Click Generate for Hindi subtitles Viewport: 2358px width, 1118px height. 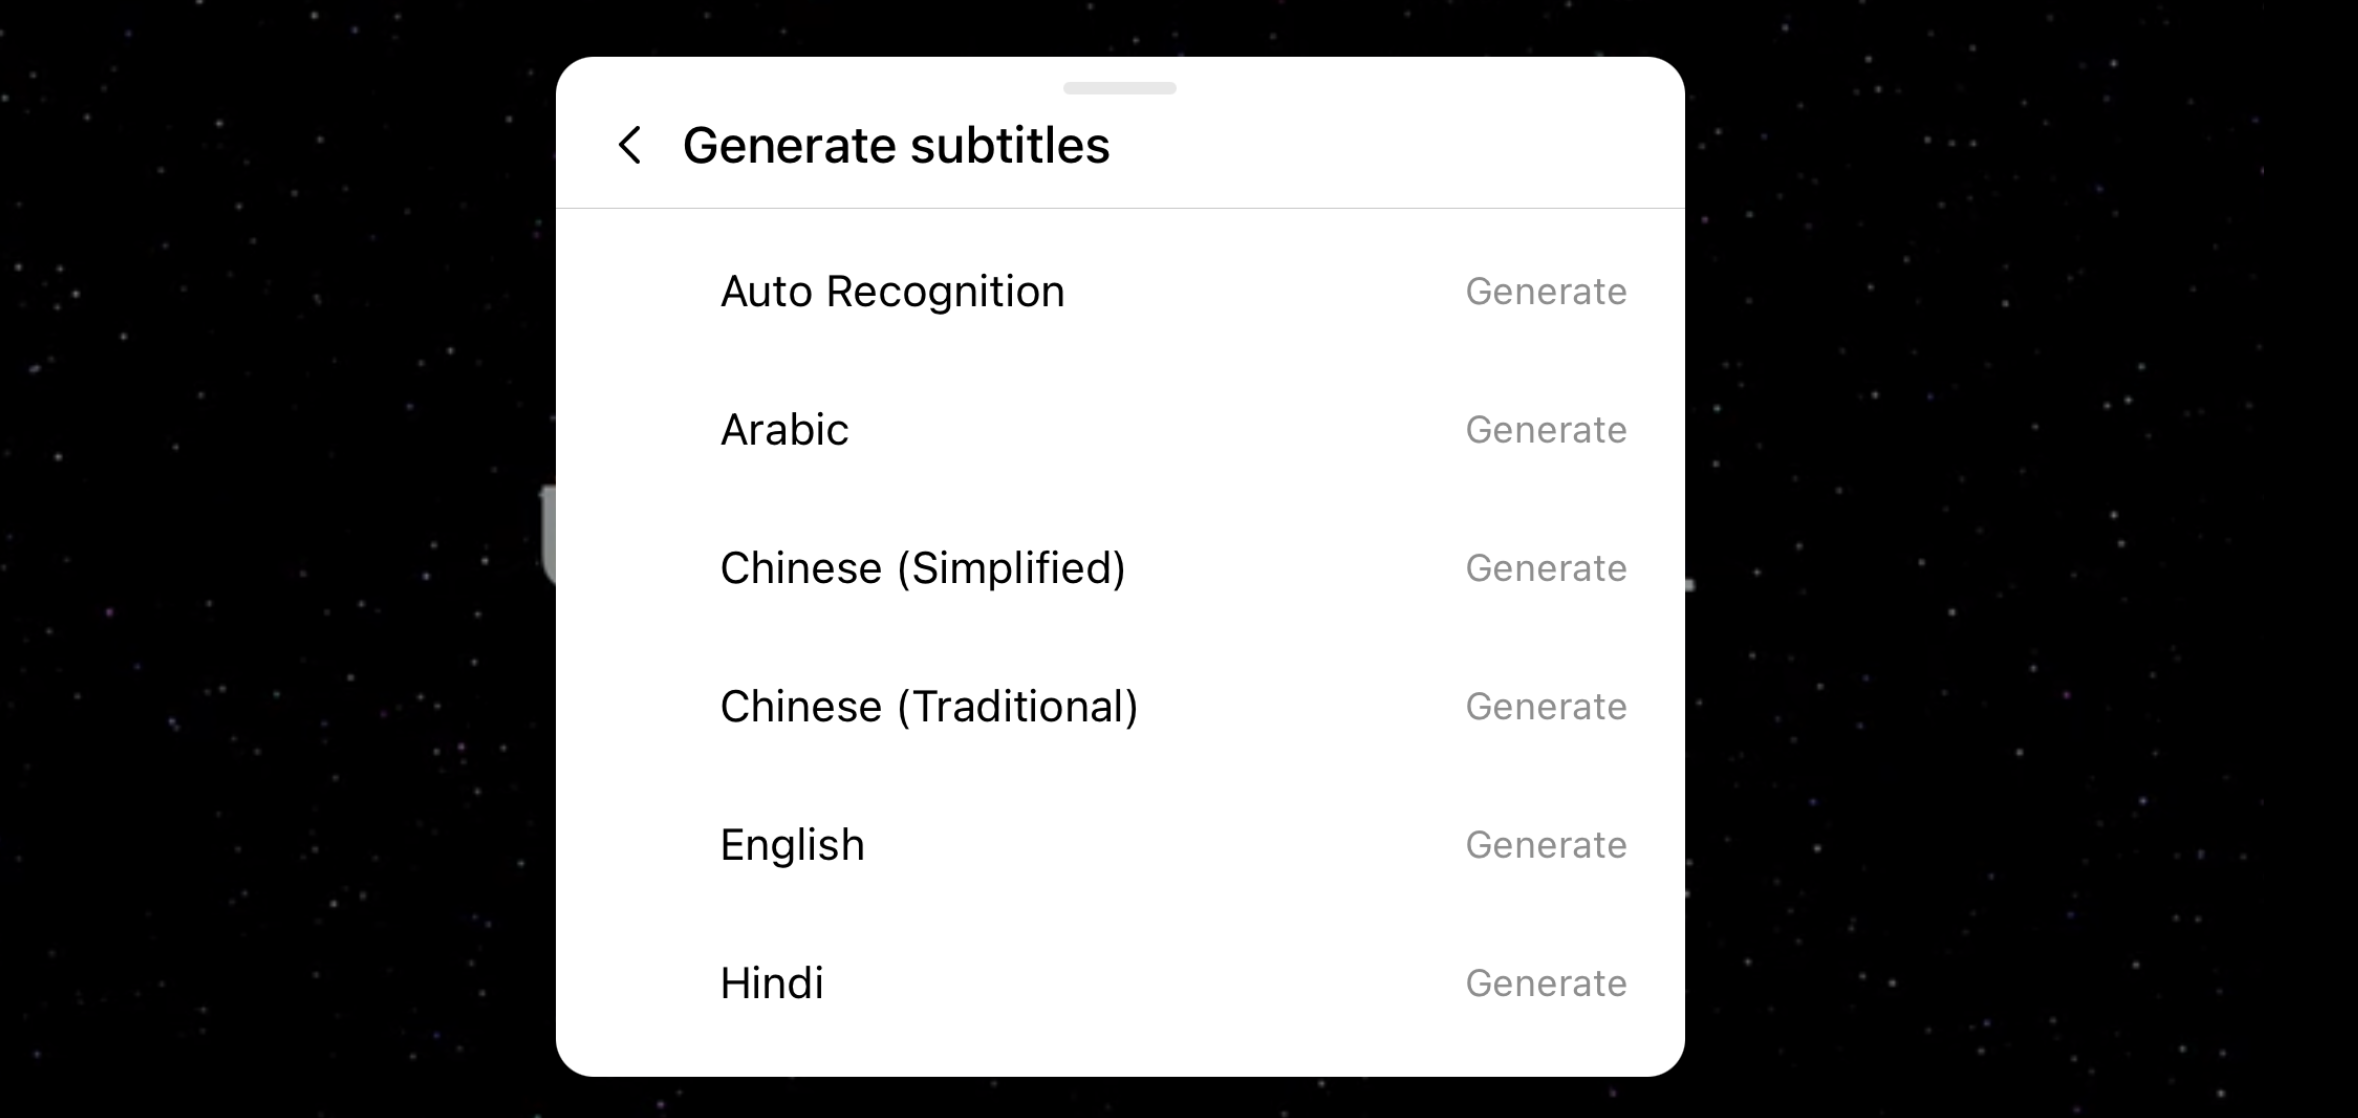point(1546,983)
